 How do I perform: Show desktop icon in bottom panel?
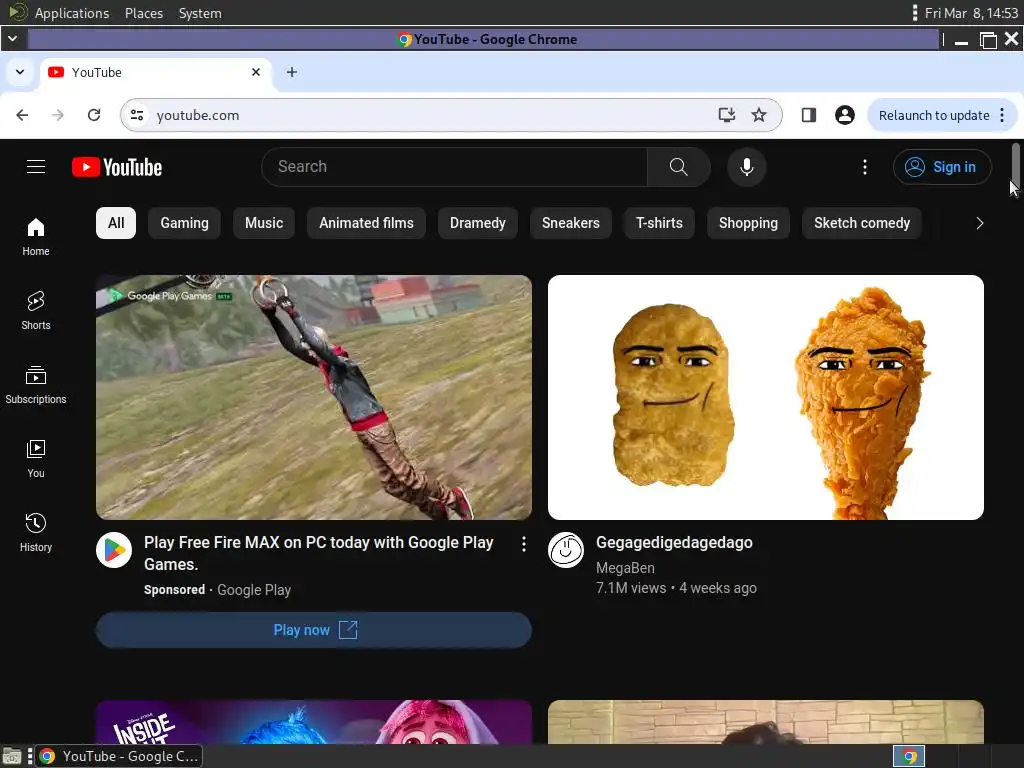[12, 756]
